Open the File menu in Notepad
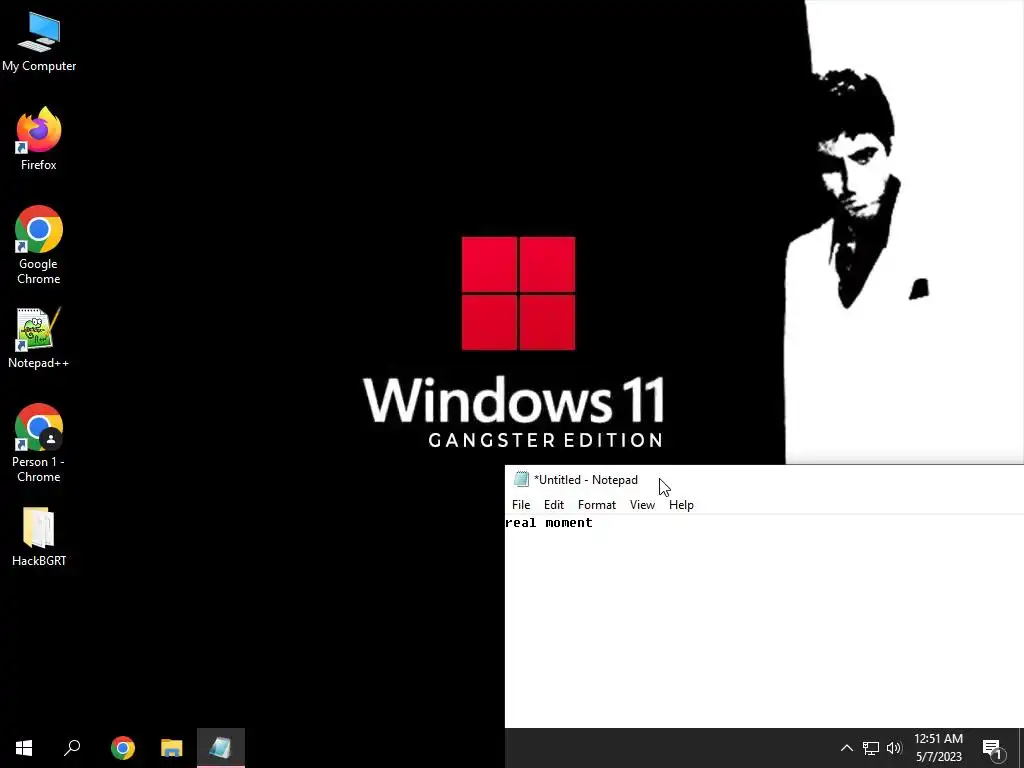1024x768 pixels. pyautogui.click(x=520, y=505)
